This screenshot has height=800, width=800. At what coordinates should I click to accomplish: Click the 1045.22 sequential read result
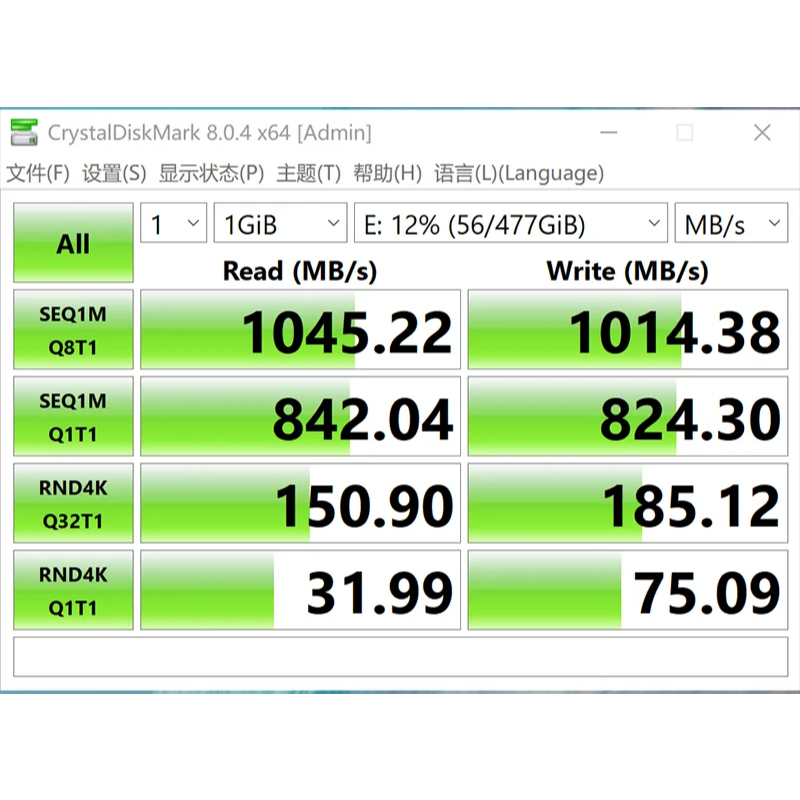[301, 331]
